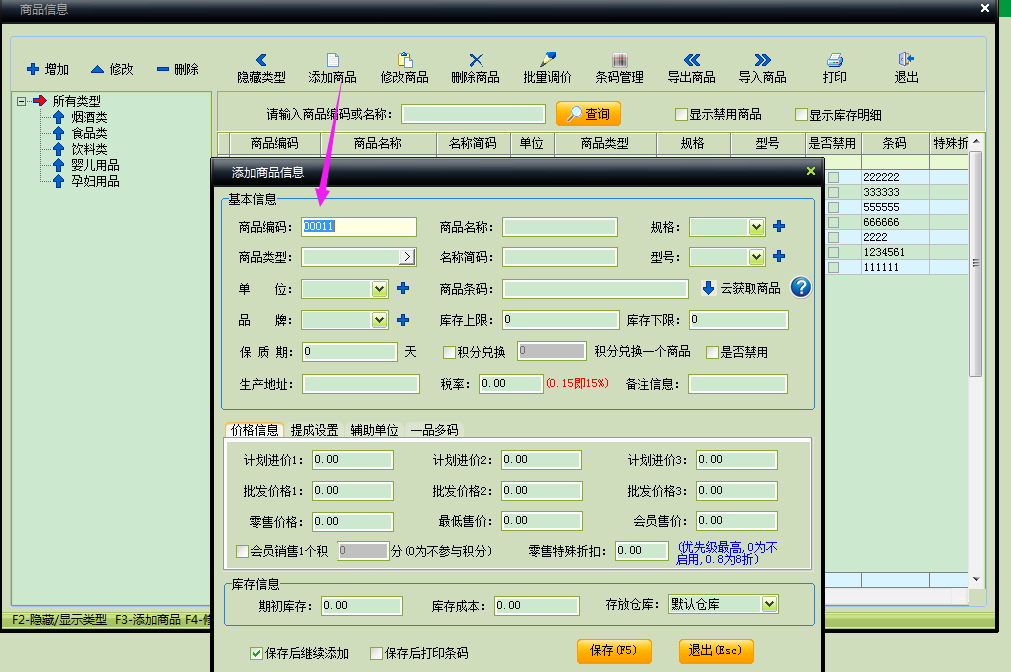Screen dimensions: 1011x672
Task: Toggle the 显示禁用商品 checkbox
Action: click(681, 115)
